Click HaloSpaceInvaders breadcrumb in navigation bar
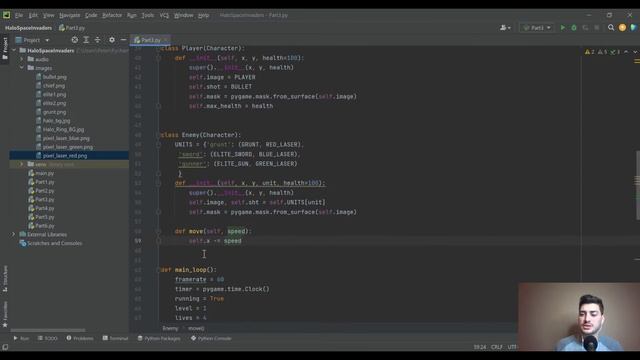 [29, 28]
